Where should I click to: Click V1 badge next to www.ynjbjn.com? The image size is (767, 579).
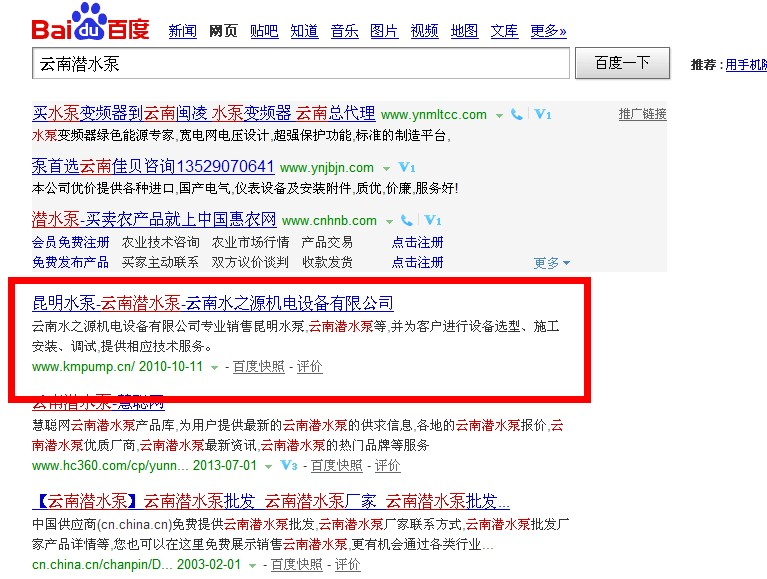point(406,167)
